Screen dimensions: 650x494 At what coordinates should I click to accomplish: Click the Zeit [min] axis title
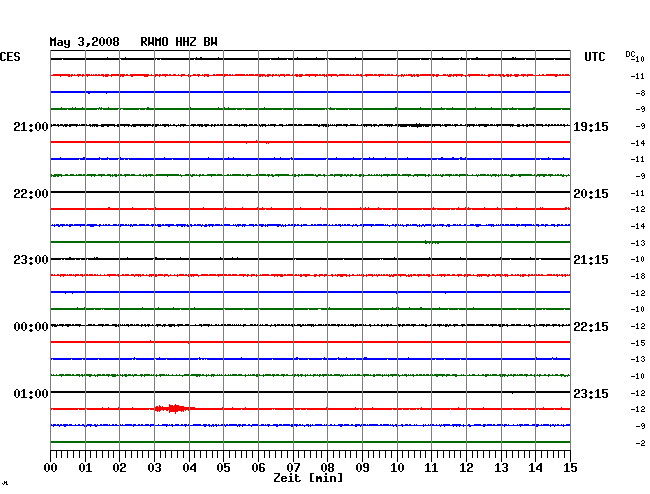pyautogui.click(x=308, y=478)
